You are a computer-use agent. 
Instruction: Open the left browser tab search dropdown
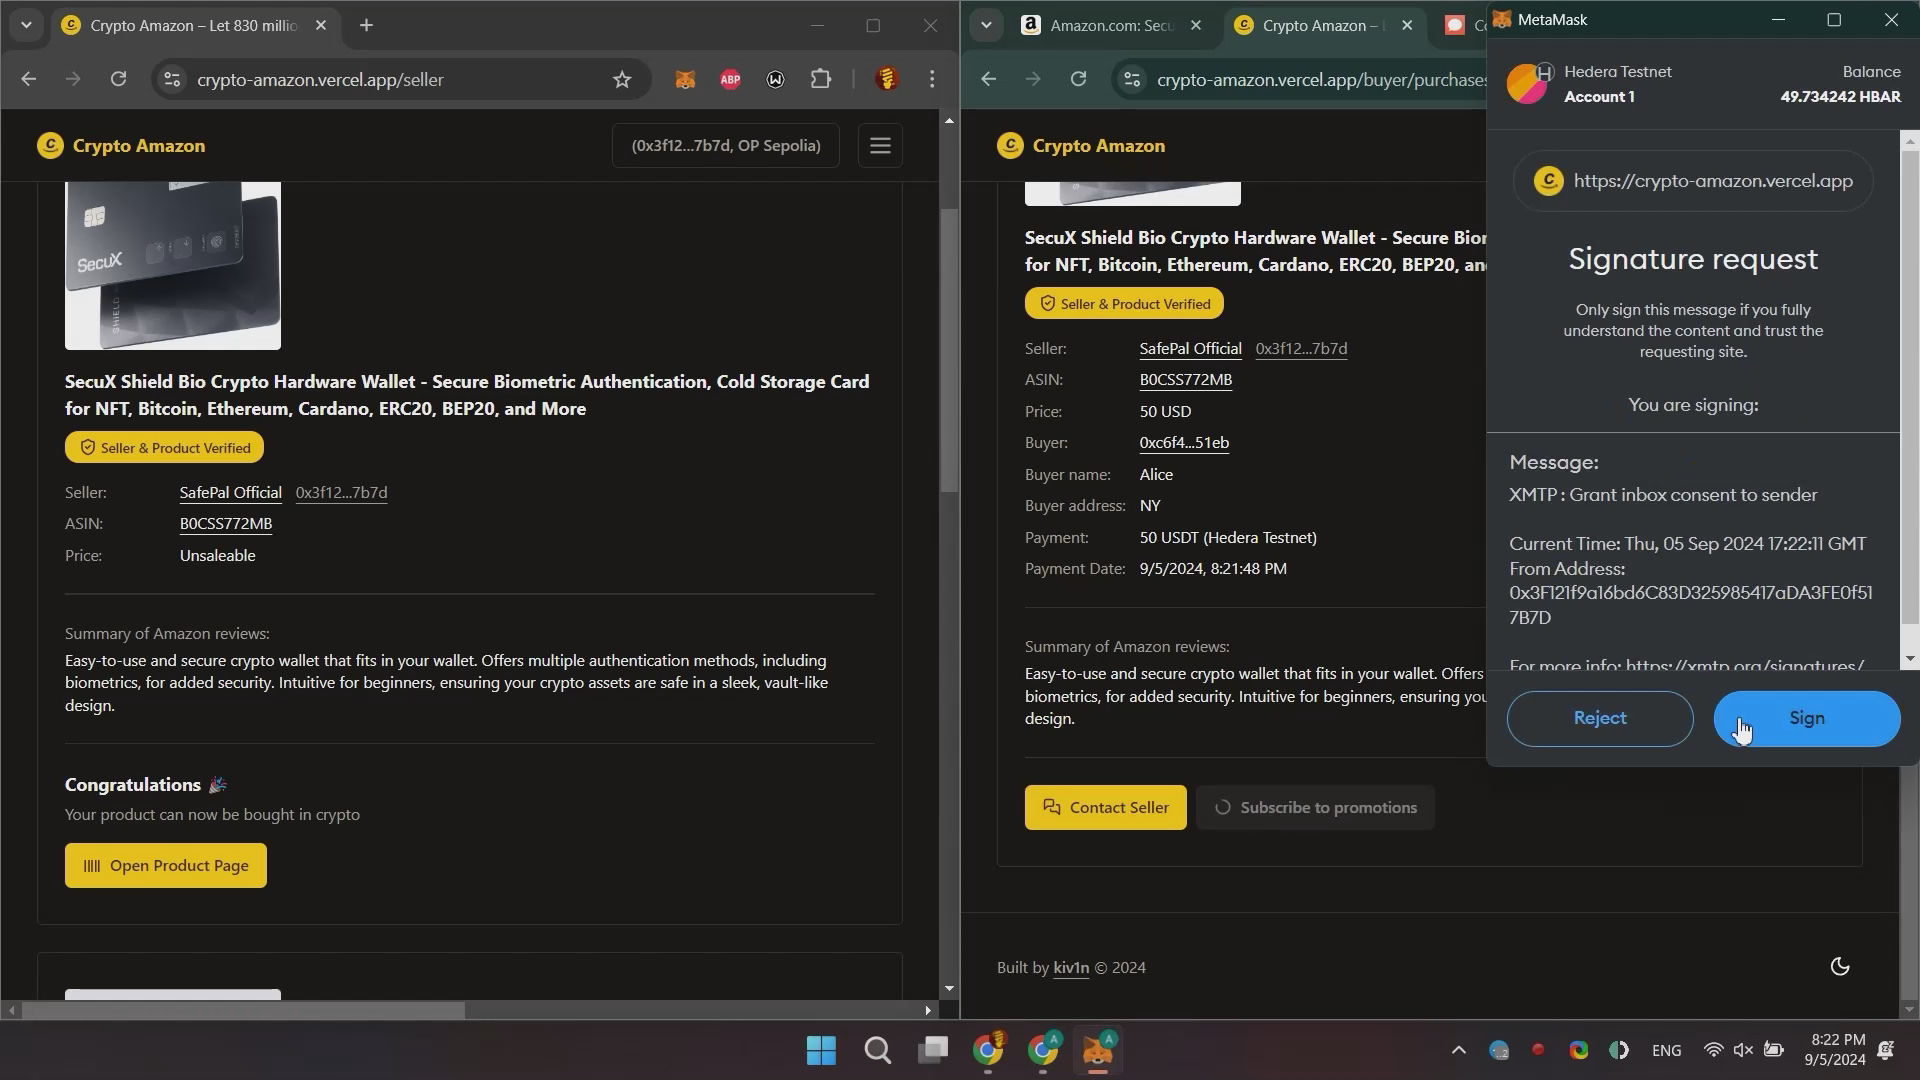click(x=26, y=25)
